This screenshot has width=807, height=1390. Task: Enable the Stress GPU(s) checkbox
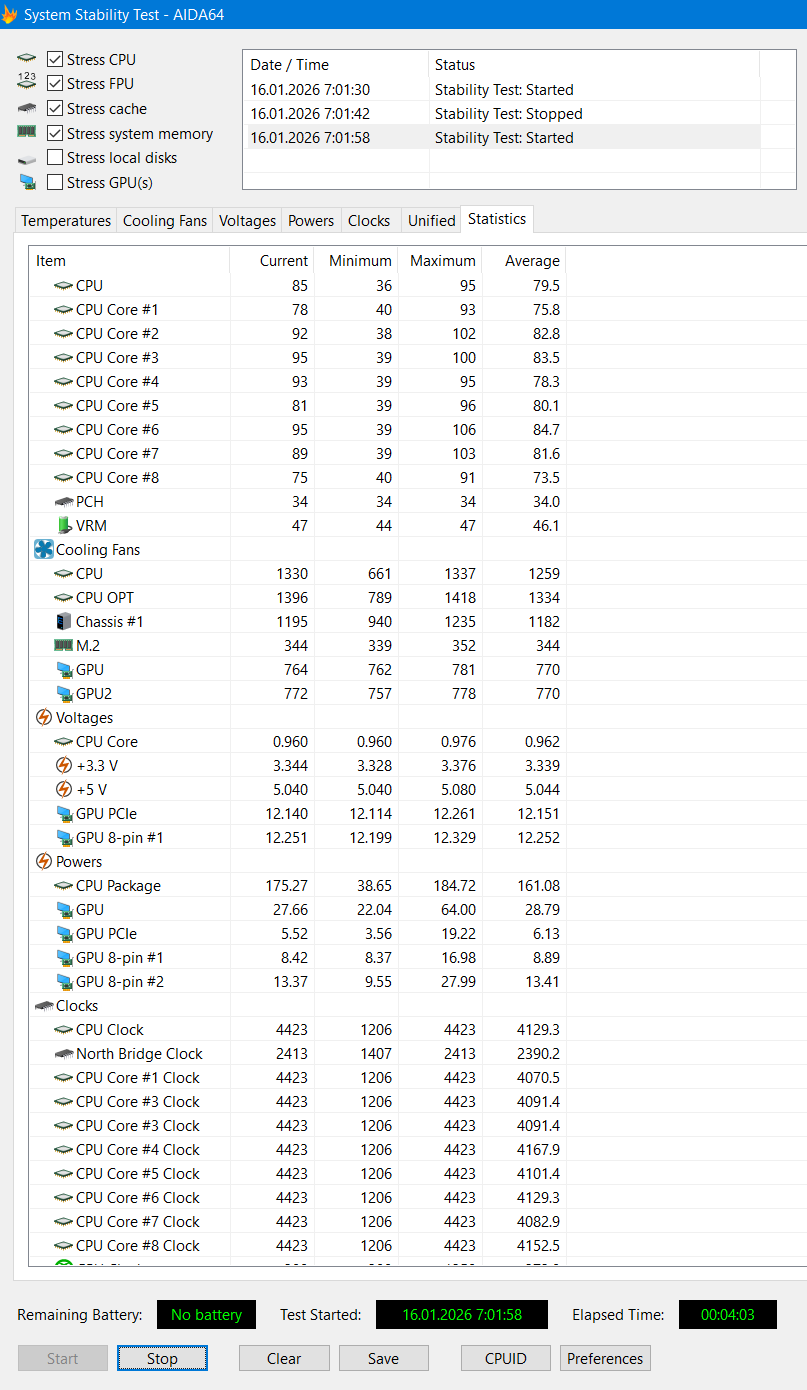[x=55, y=182]
